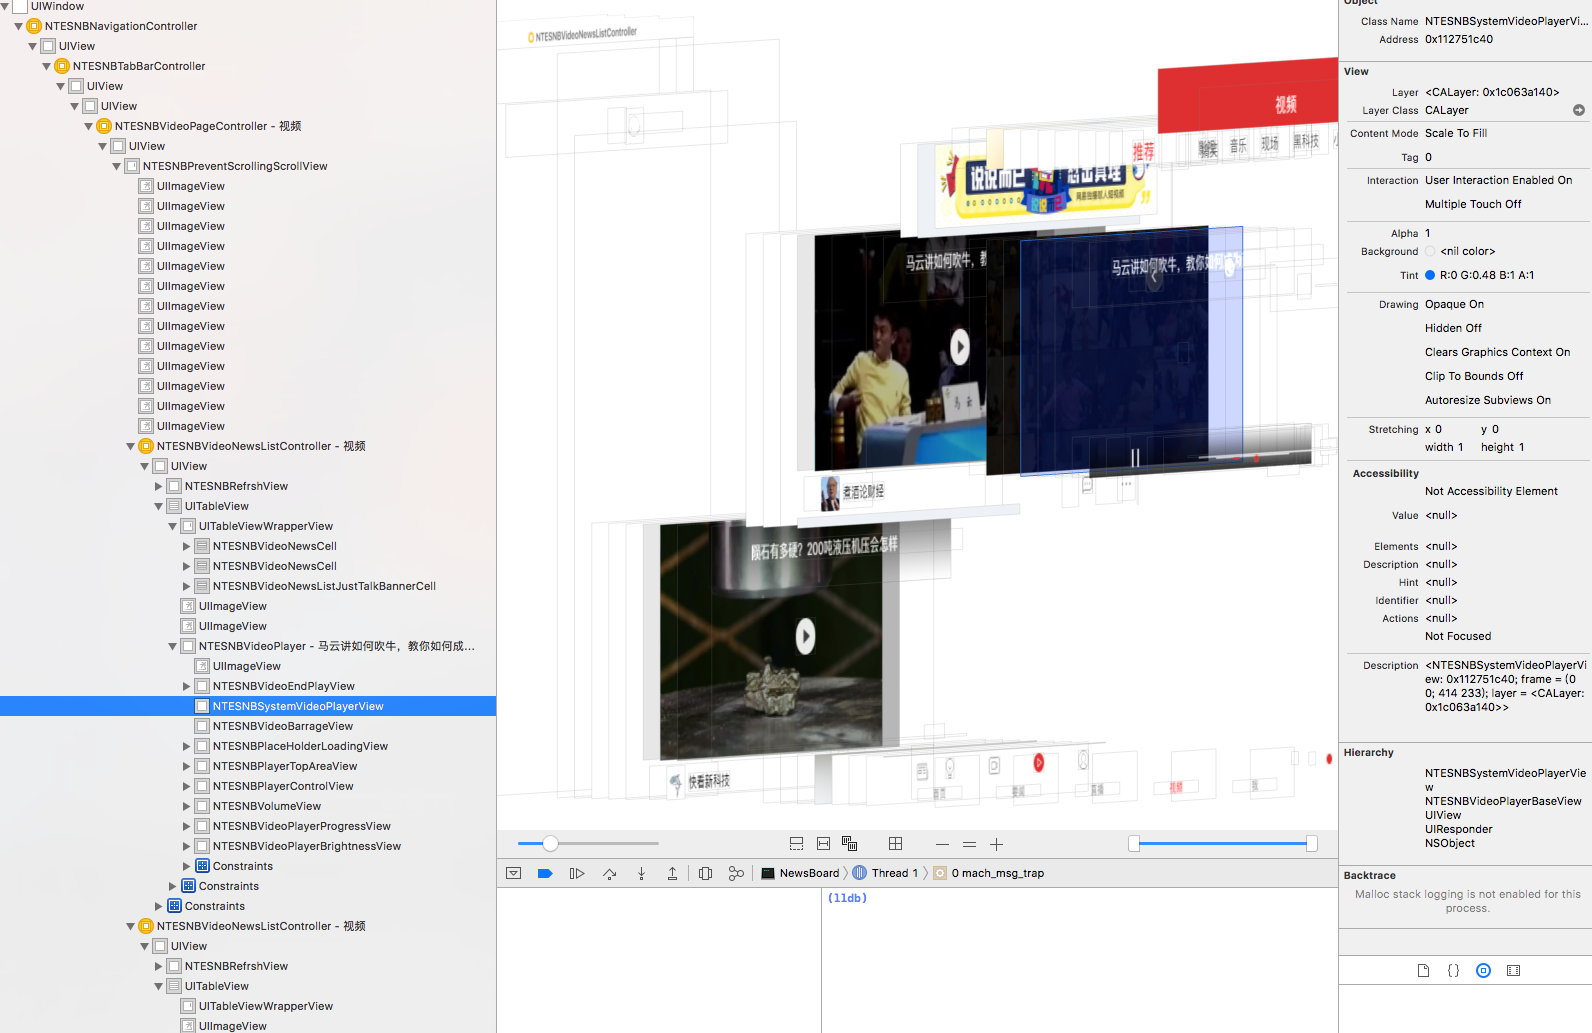The image size is (1592, 1033).
Task: Open the Media library tab
Action: pyautogui.click(x=1513, y=970)
